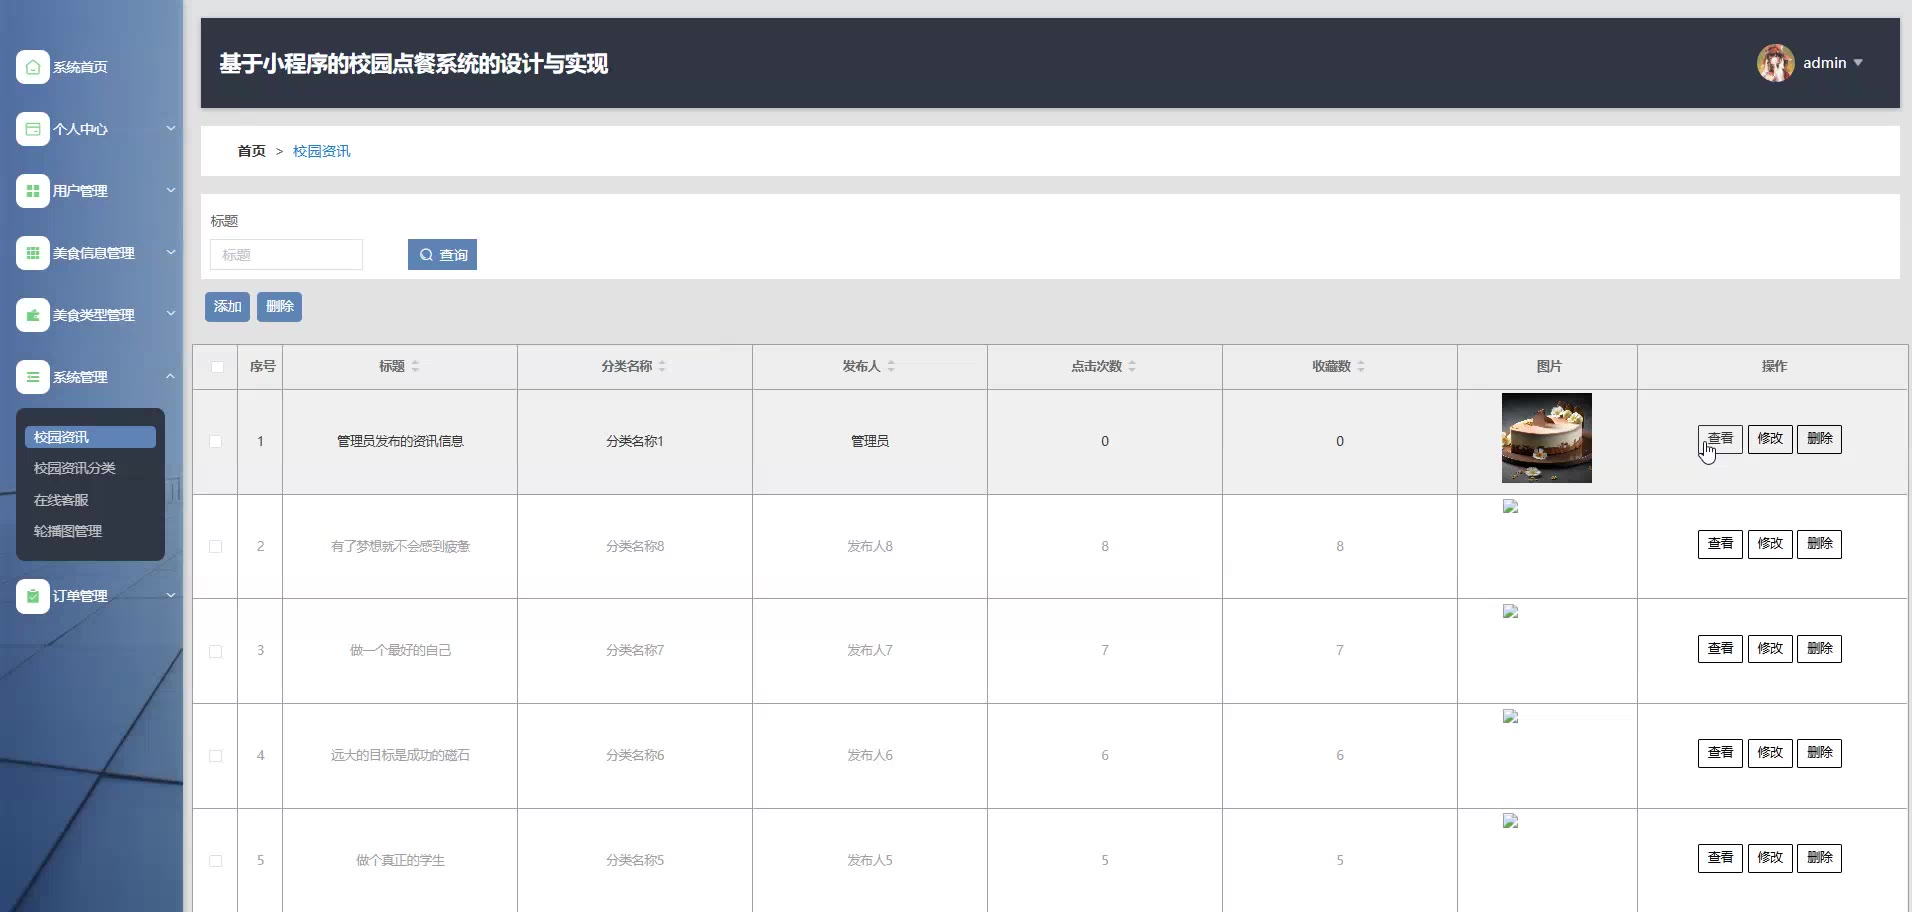Sort the table by 分类名称 arrows
Image resolution: width=1912 pixels, height=912 pixels.
tap(662, 367)
